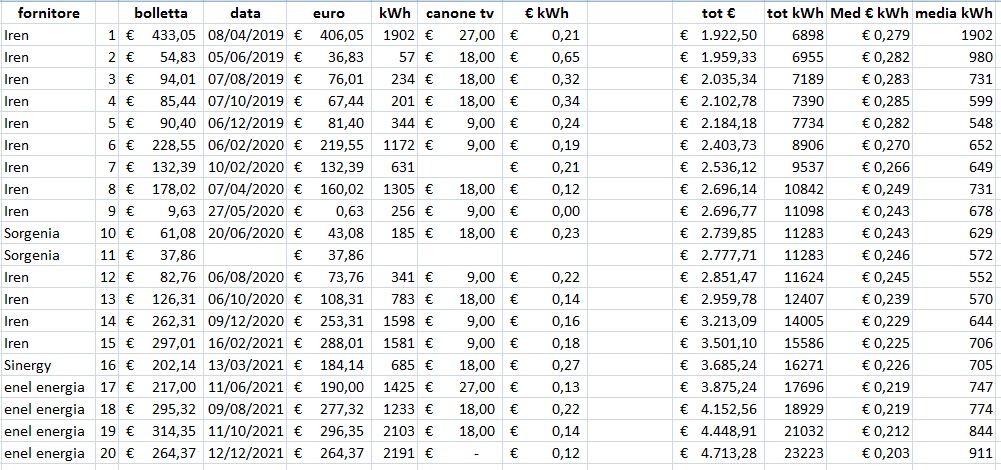The width and height of the screenshot is (1001, 470).
Task: Click the 'media kWh' header cell
Action: [954, 13]
